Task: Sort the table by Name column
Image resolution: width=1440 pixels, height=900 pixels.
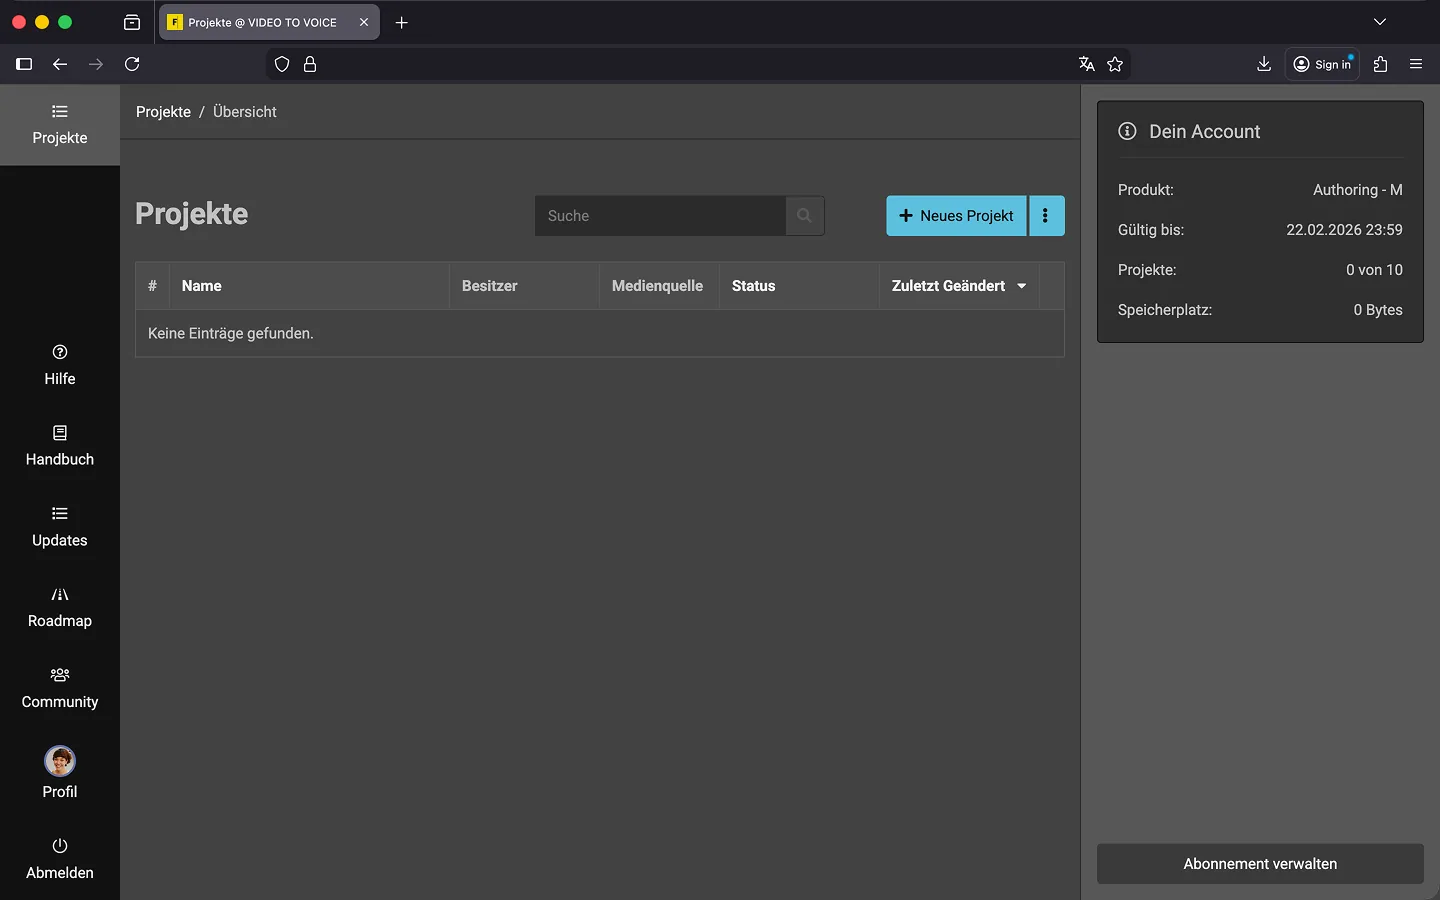Action: click(202, 286)
